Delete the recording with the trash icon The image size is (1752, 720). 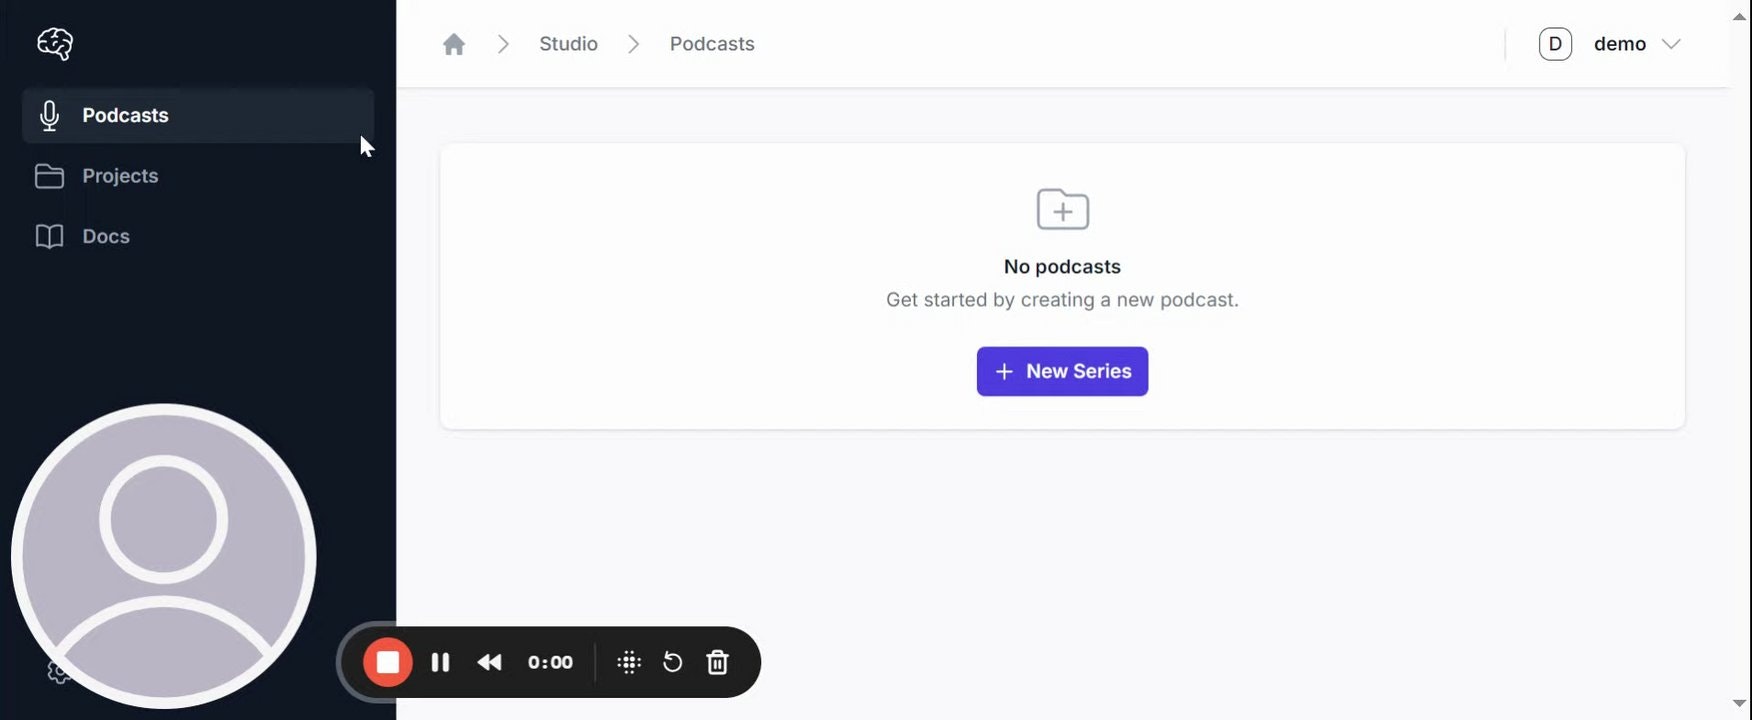pyautogui.click(x=717, y=662)
